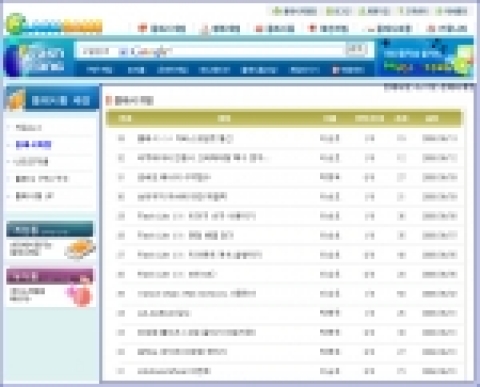Open the dark teal sidebar banner with orange icon

[50, 240]
